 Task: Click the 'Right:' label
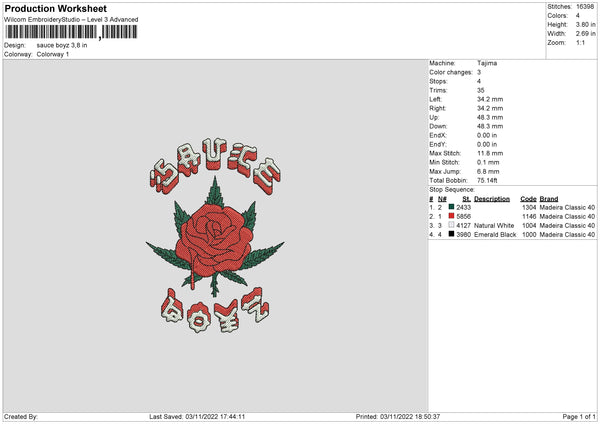[437, 108]
